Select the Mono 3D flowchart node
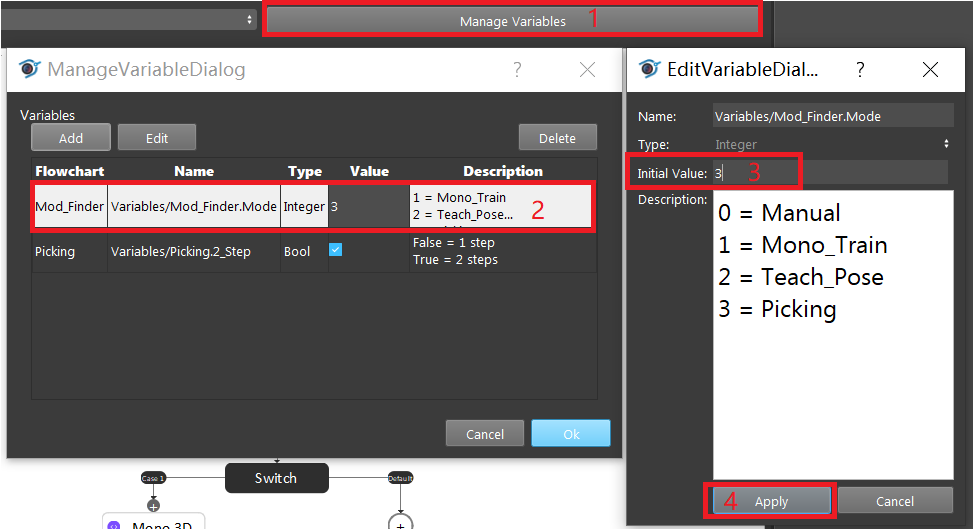 [x=153, y=523]
